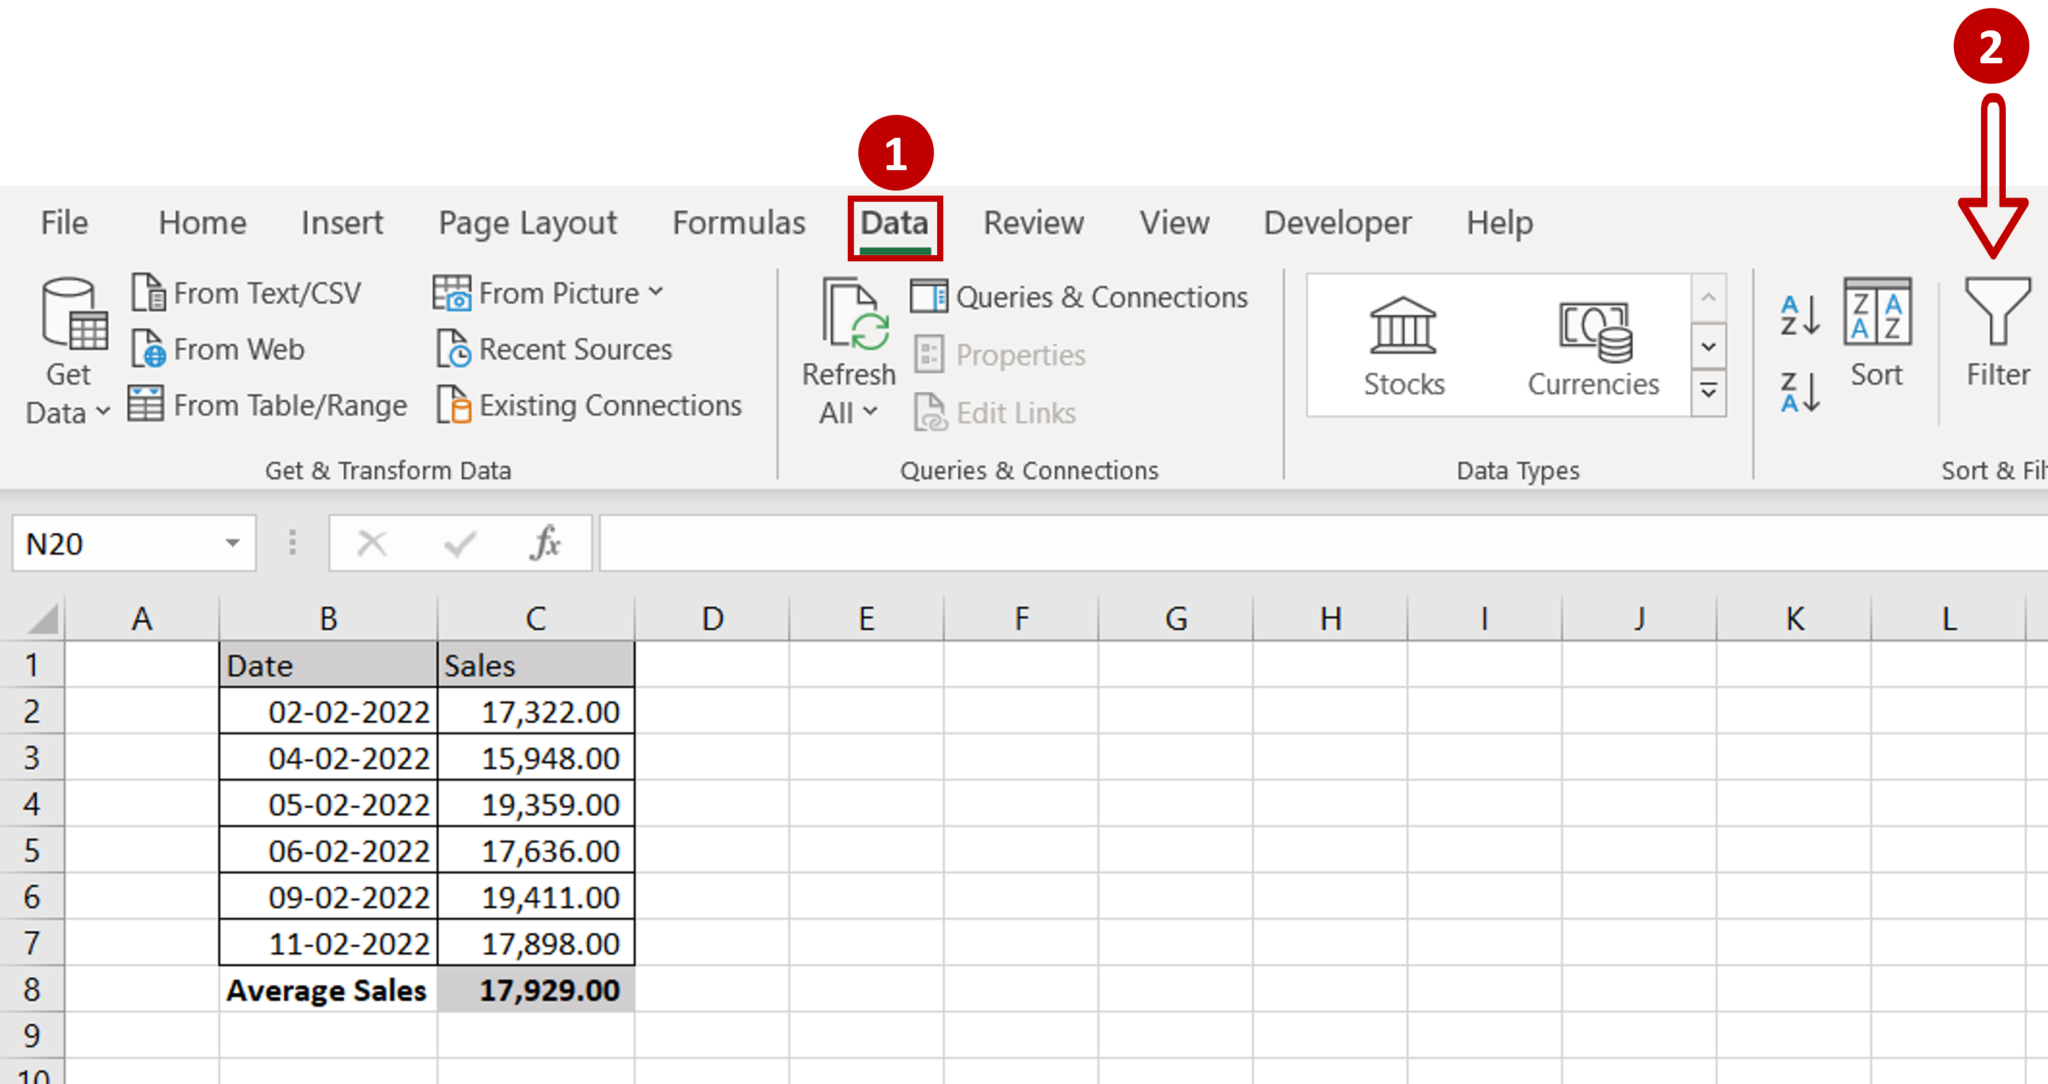
Task: Select row 8 header
Action: tap(32, 989)
